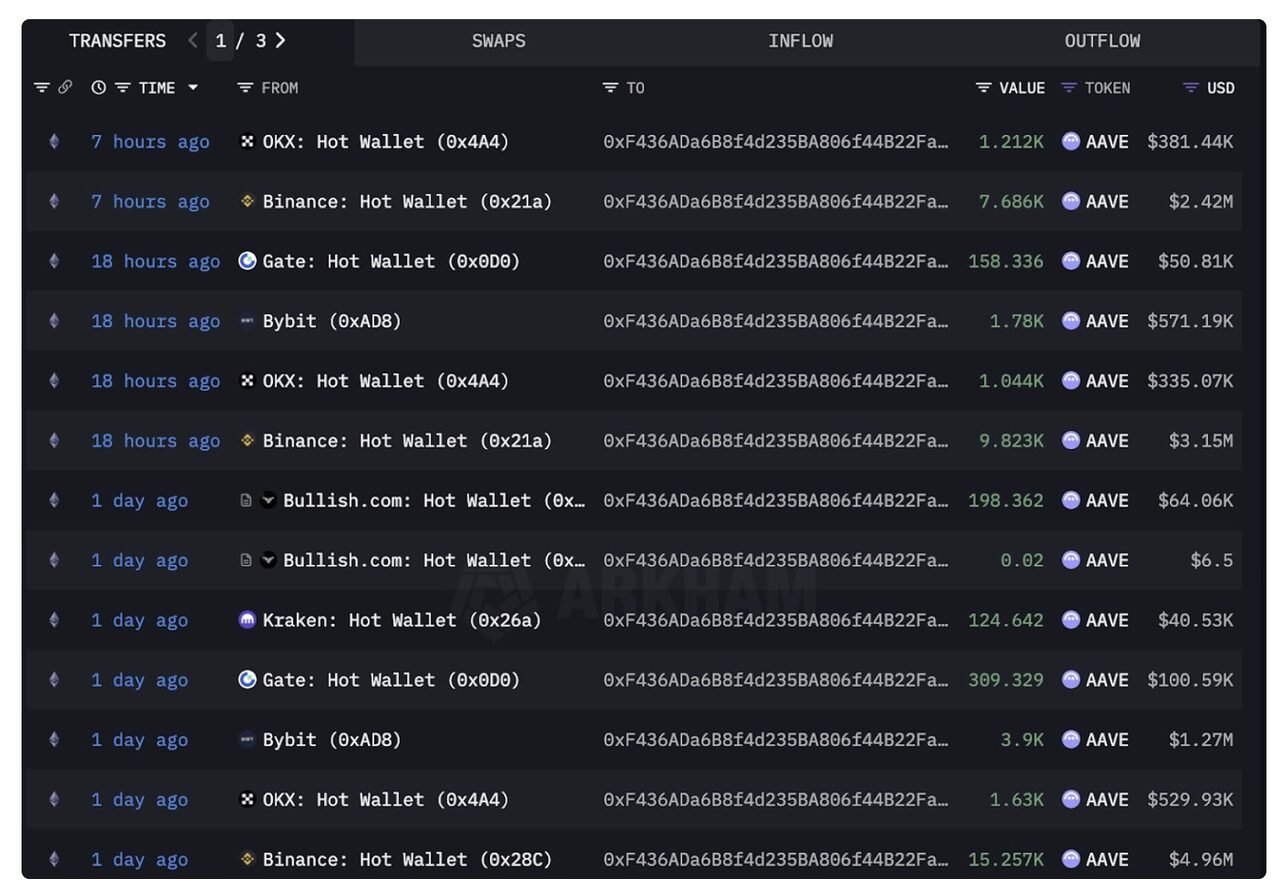Click the value 1.63K
Viewport: 1280px width, 895px height.
pos(1016,799)
